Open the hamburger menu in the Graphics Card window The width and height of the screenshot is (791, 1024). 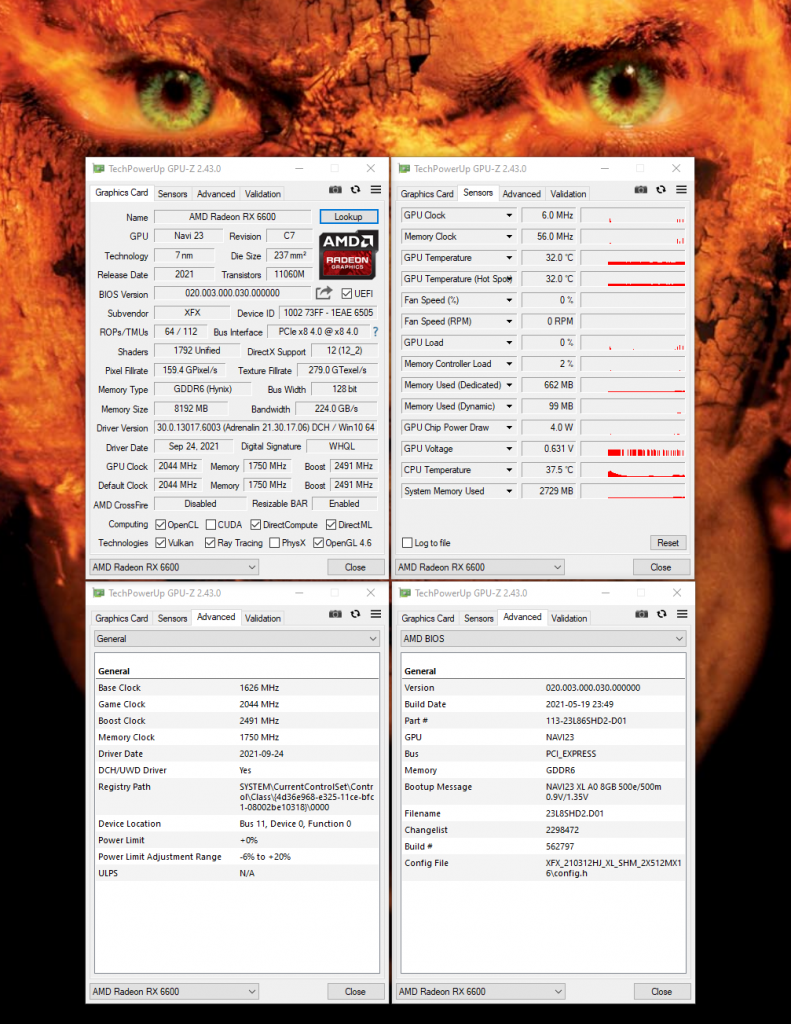pyautogui.click(x=376, y=189)
